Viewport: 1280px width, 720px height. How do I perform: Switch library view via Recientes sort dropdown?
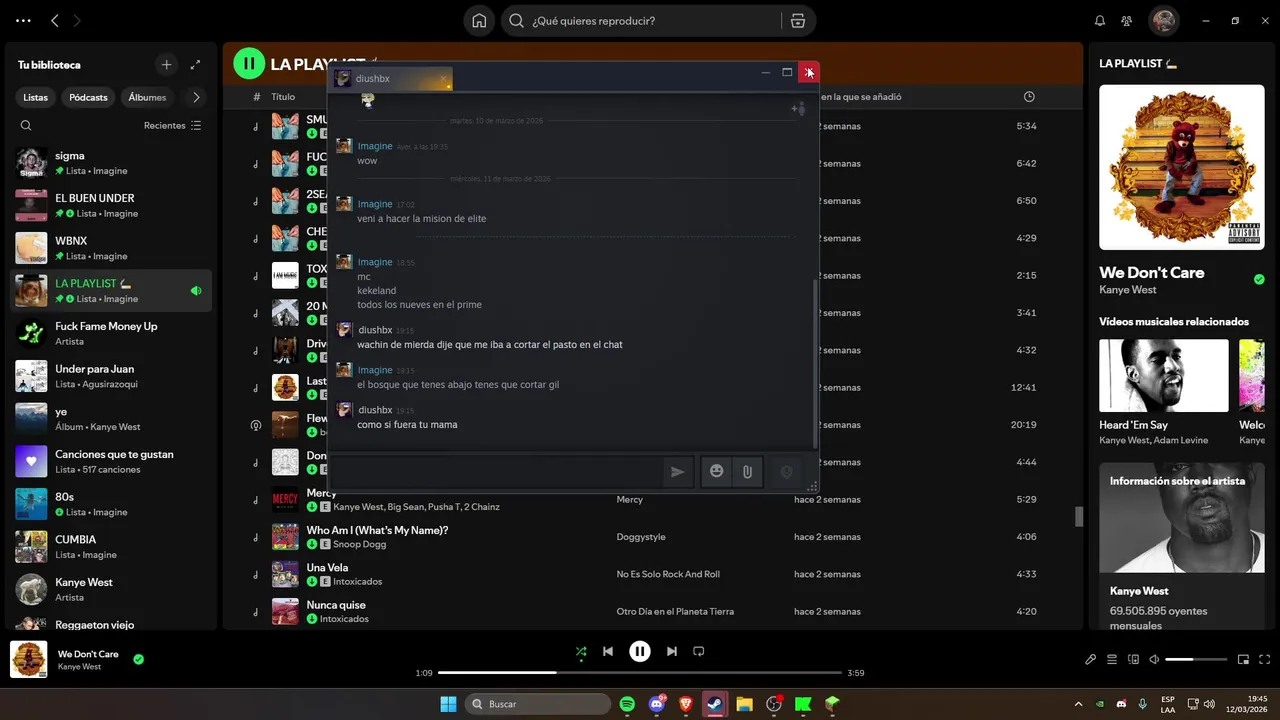pos(172,126)
